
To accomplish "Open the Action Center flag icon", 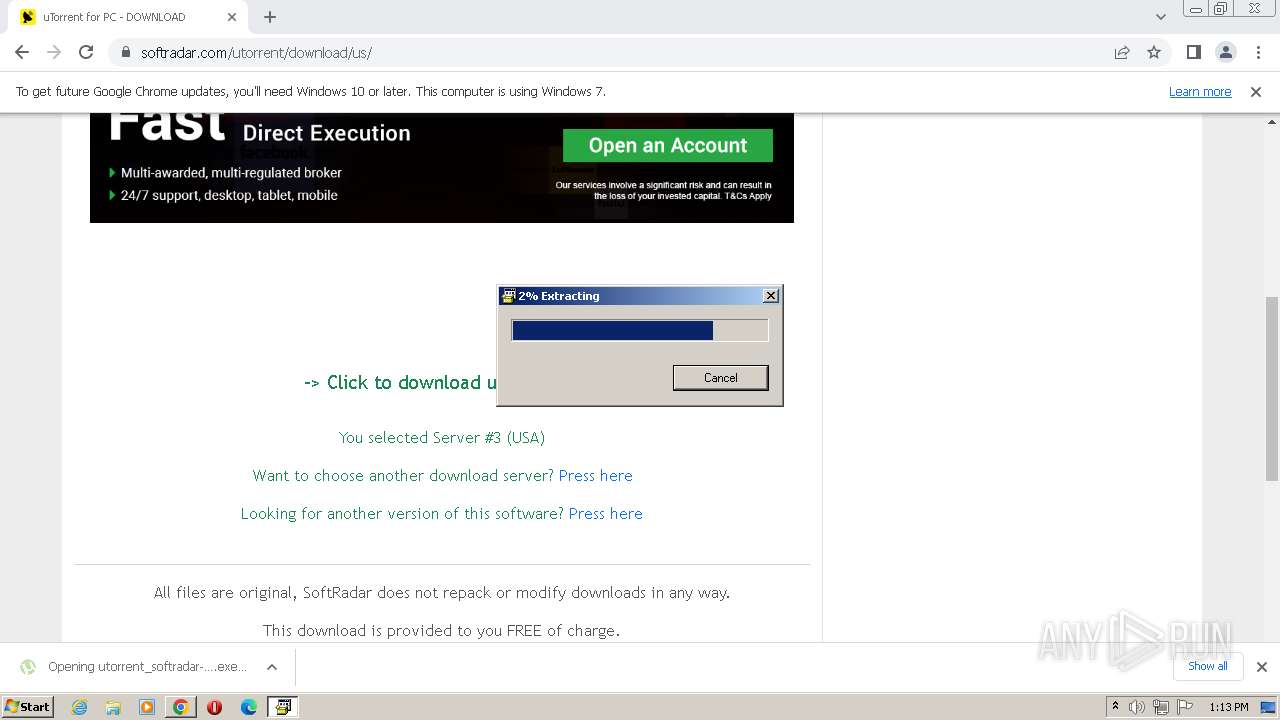I will (x=1183, y=707).
